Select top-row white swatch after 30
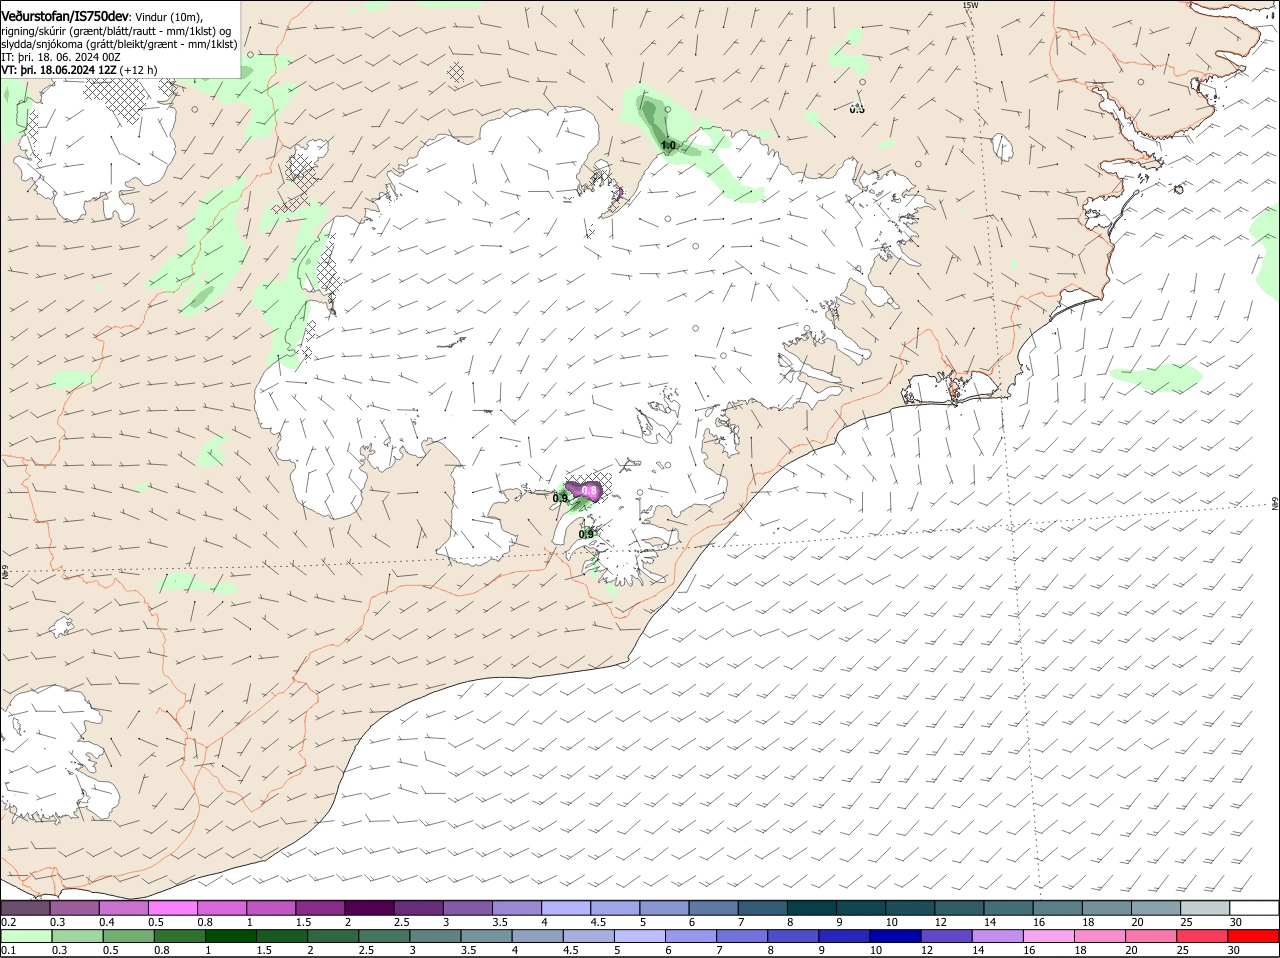1280x958 pixels. (1254, 908)
